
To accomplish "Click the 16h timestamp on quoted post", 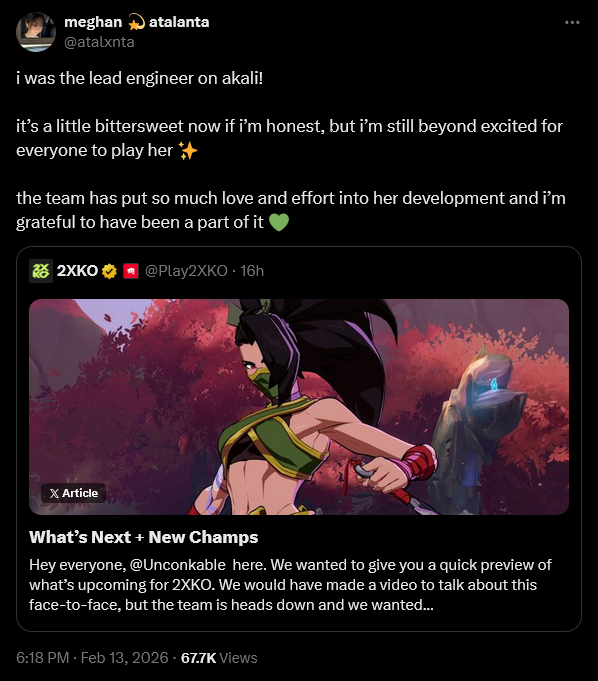I will point(252,271).
